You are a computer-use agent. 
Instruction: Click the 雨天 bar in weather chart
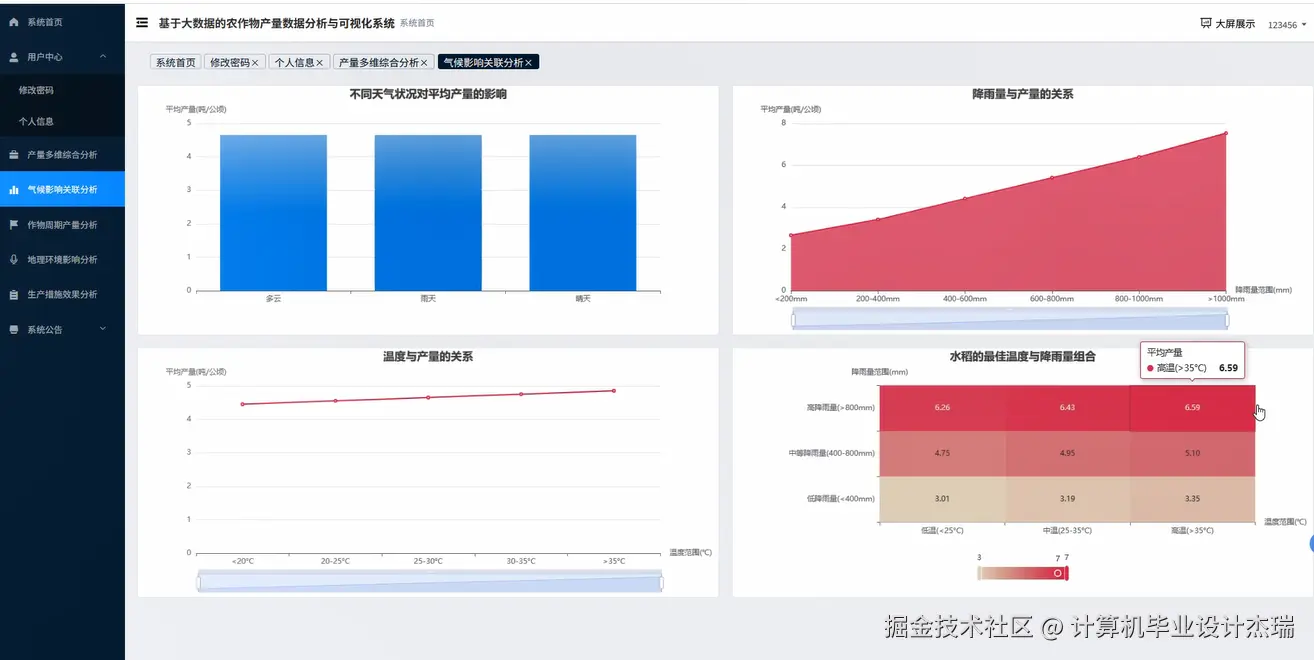[428, 213]
